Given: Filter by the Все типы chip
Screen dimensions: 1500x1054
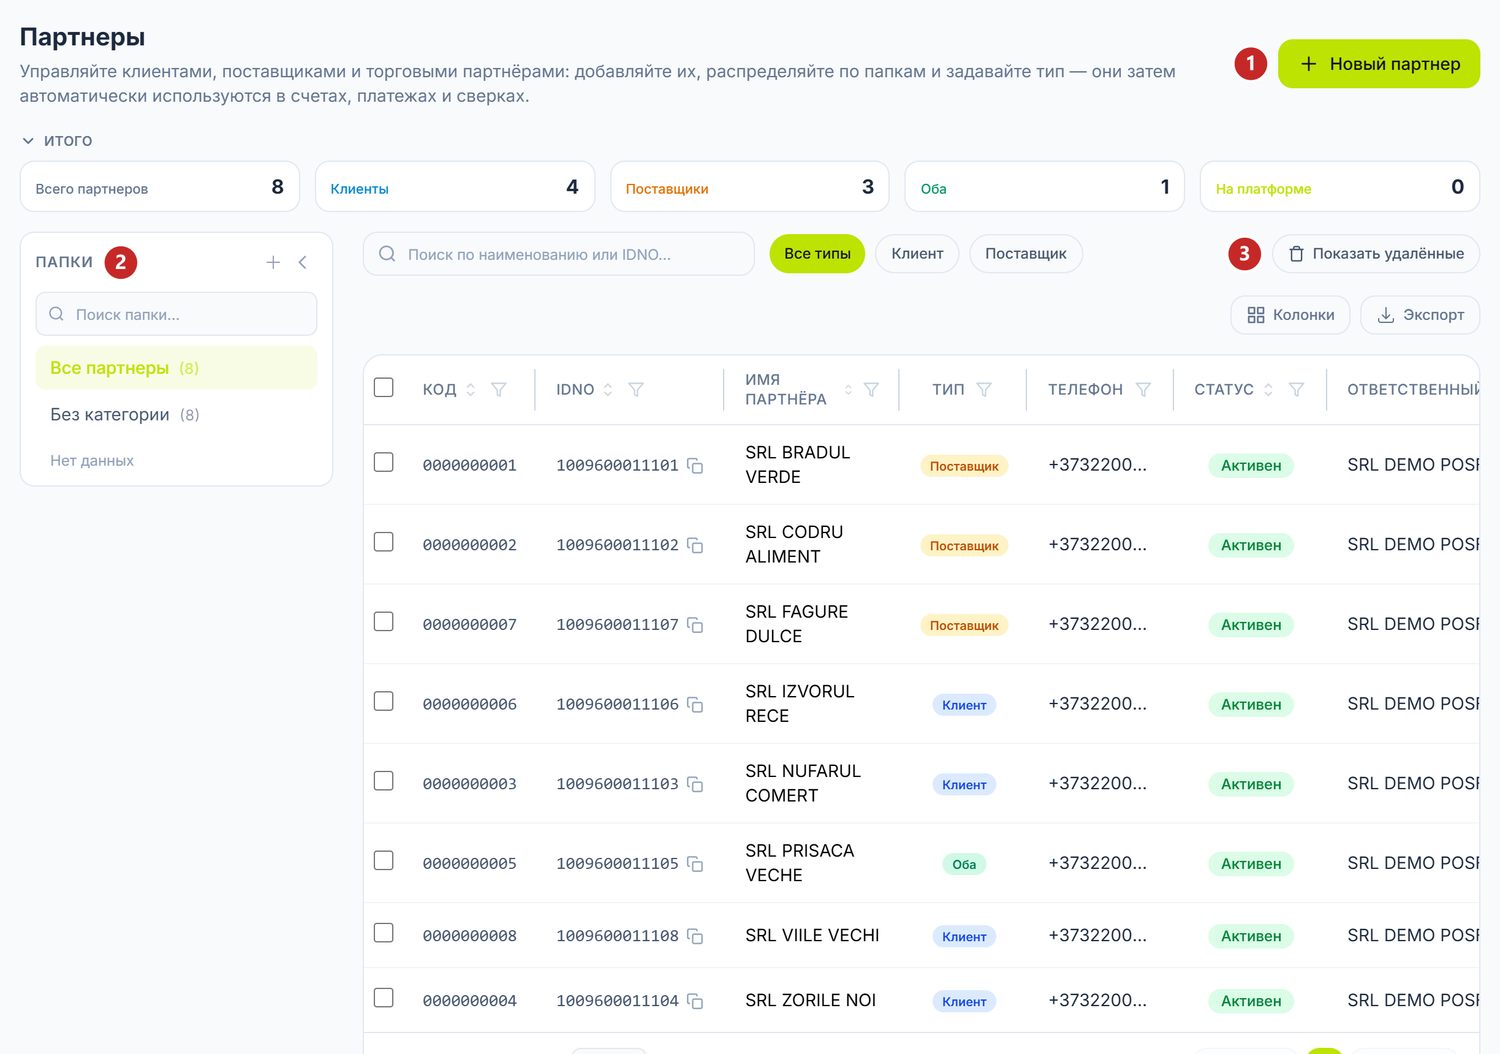Looking at the screenshot, I should 817,254.
